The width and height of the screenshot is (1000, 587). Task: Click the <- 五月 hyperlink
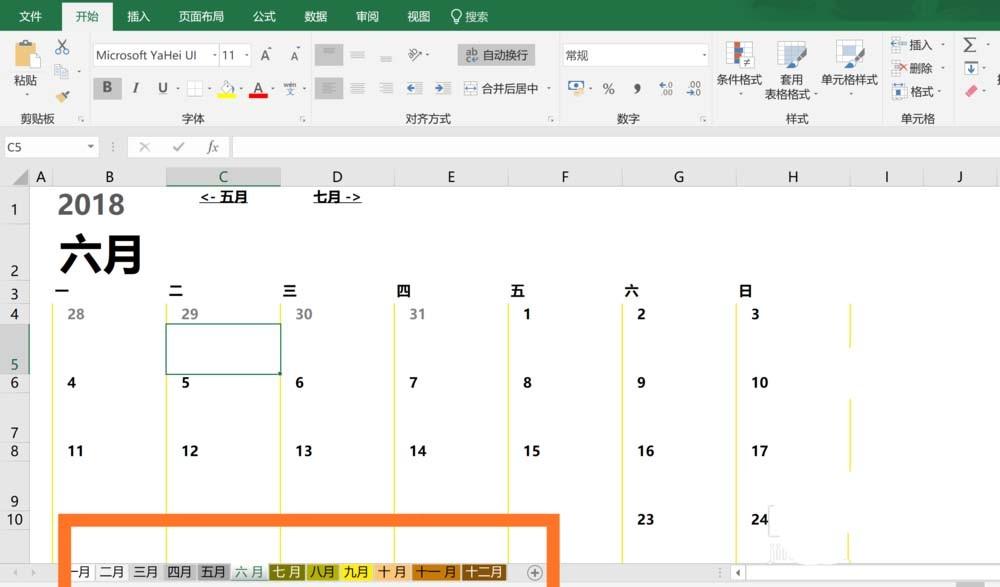(x=222, y=197)
